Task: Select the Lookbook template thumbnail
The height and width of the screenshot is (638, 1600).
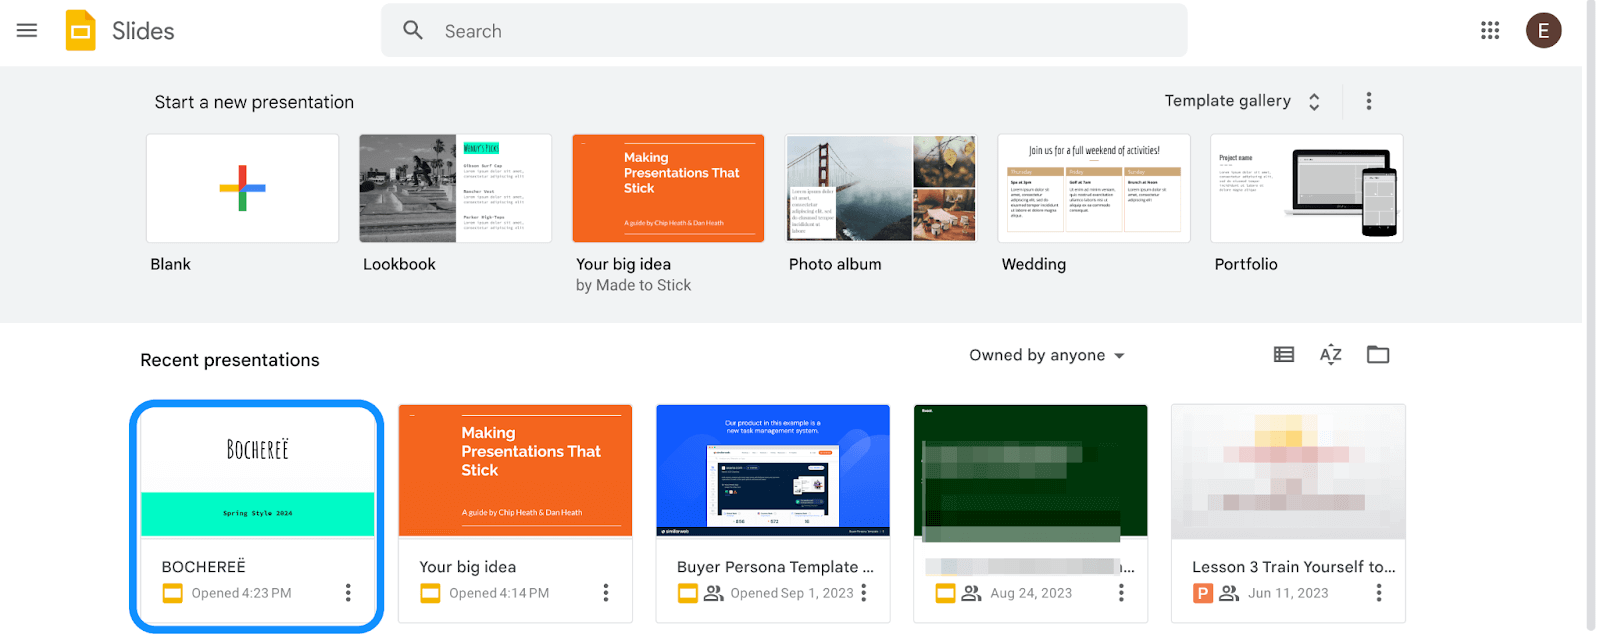Action: point(455,188)
